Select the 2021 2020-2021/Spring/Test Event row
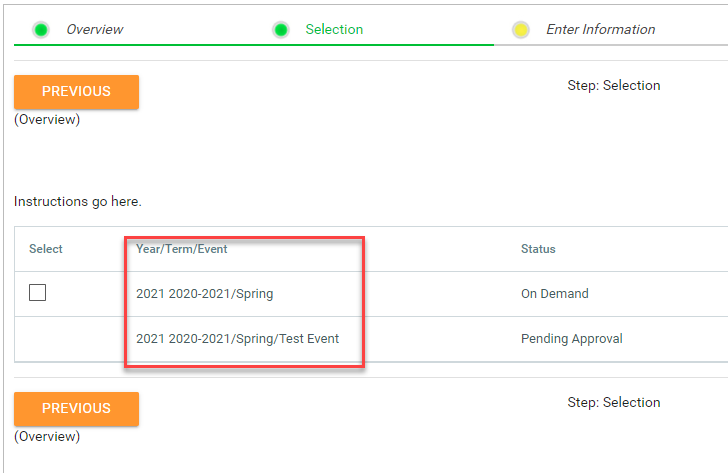This screenshot has height=473, width=728. (237, 339)
